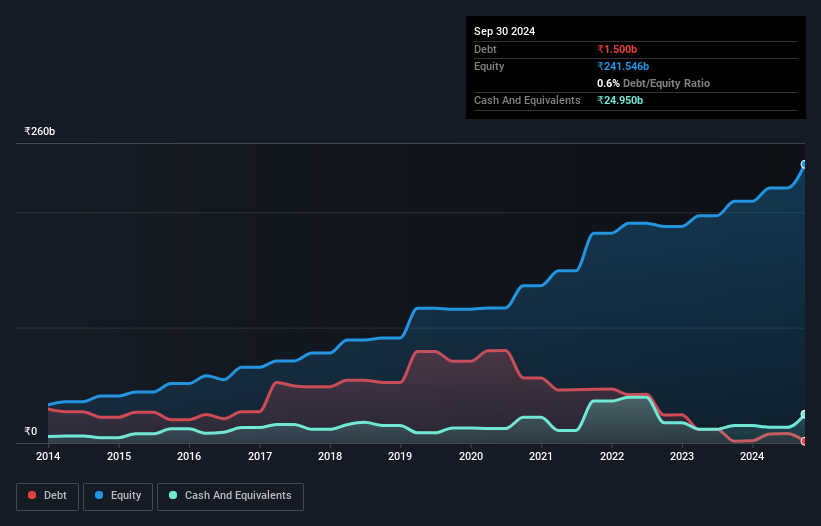Viewport: 821px width, 526px height.
Task: Click the 2023 x-axis label
Action: click(x=682, y=456)
